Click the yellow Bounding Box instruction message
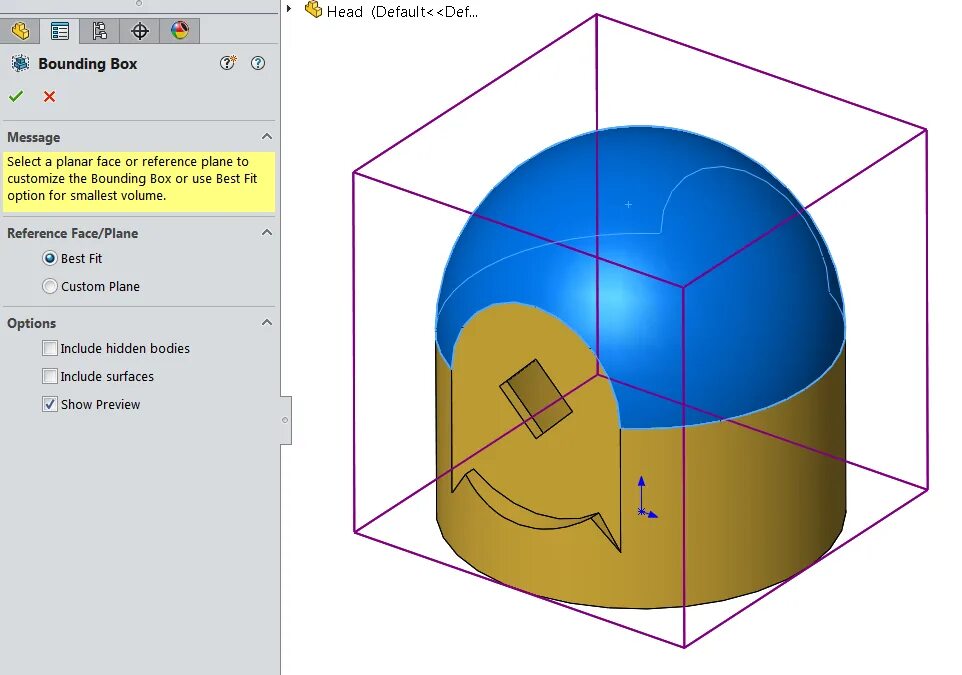This screenshot has height=675, width=962. 139,182
